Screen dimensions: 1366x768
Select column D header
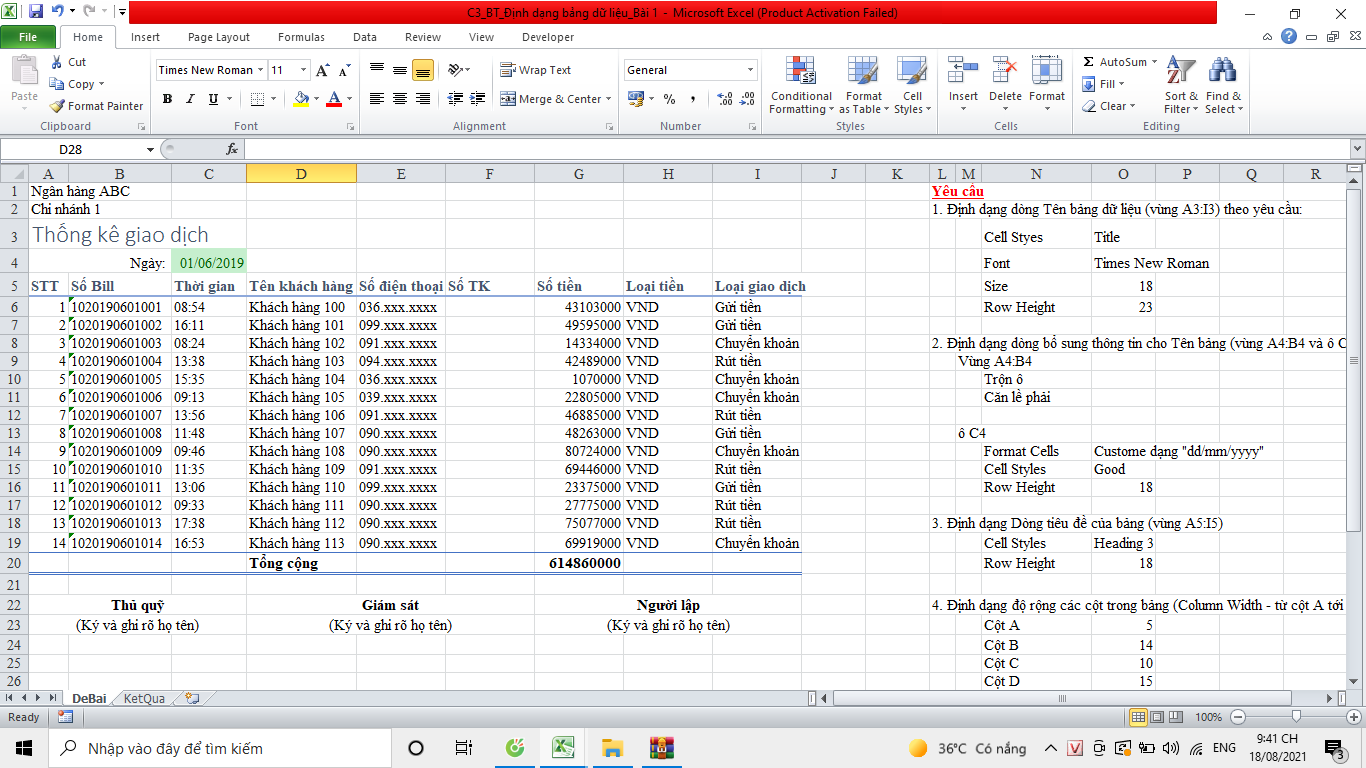coord(301,174)
